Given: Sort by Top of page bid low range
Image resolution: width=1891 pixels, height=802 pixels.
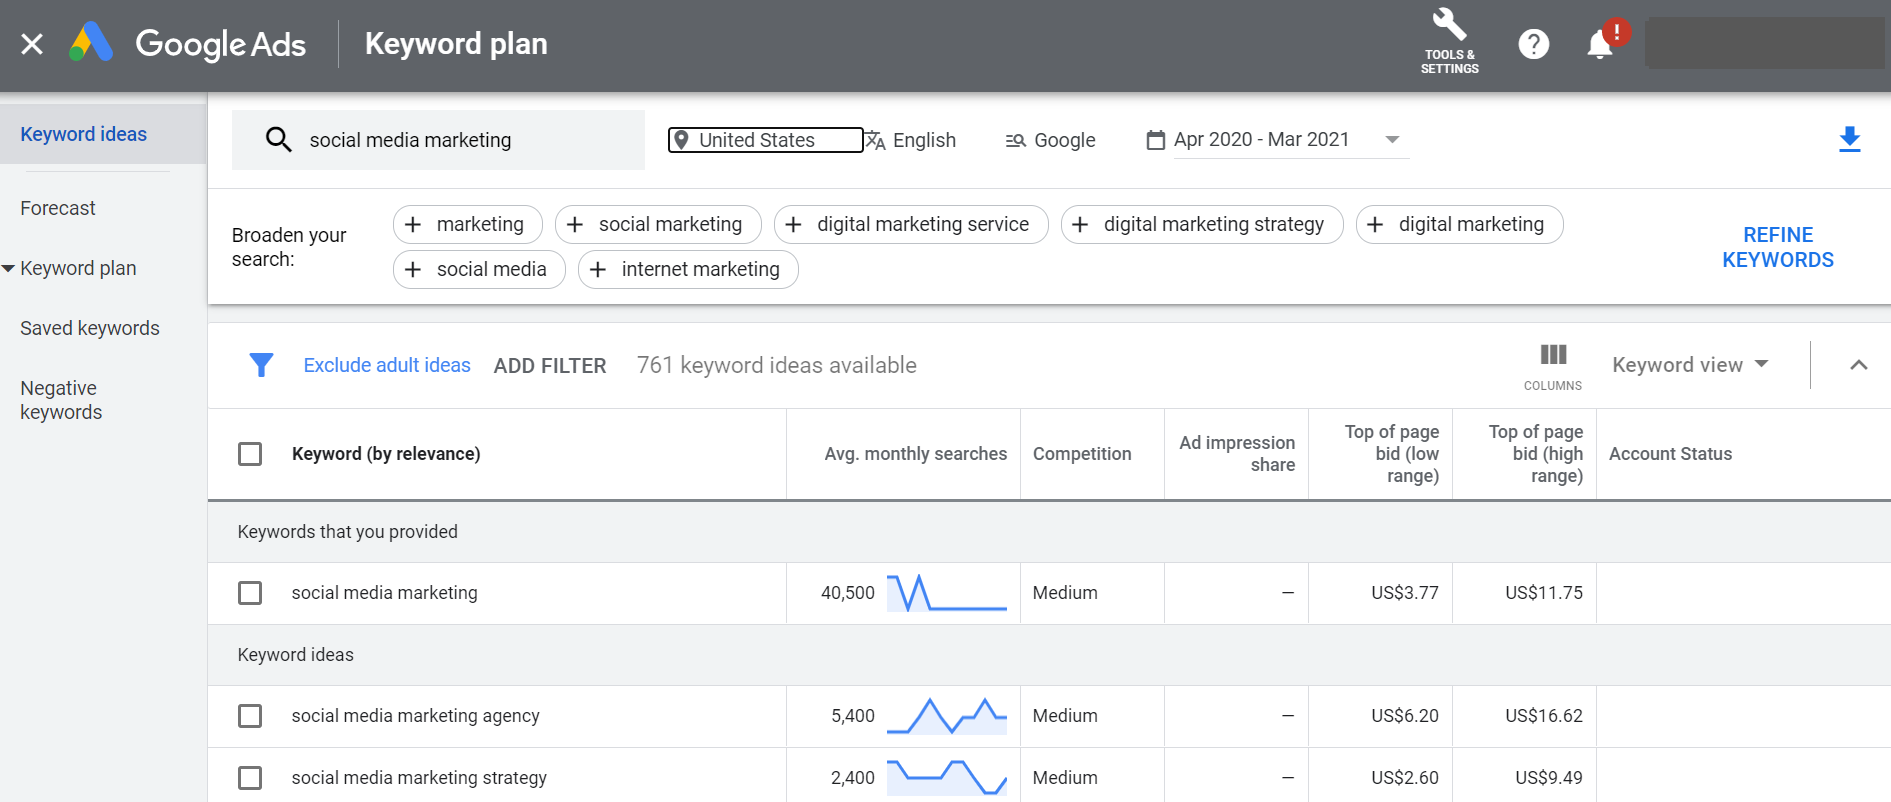Looking at the screenshot, I should tap(1391, 454).
